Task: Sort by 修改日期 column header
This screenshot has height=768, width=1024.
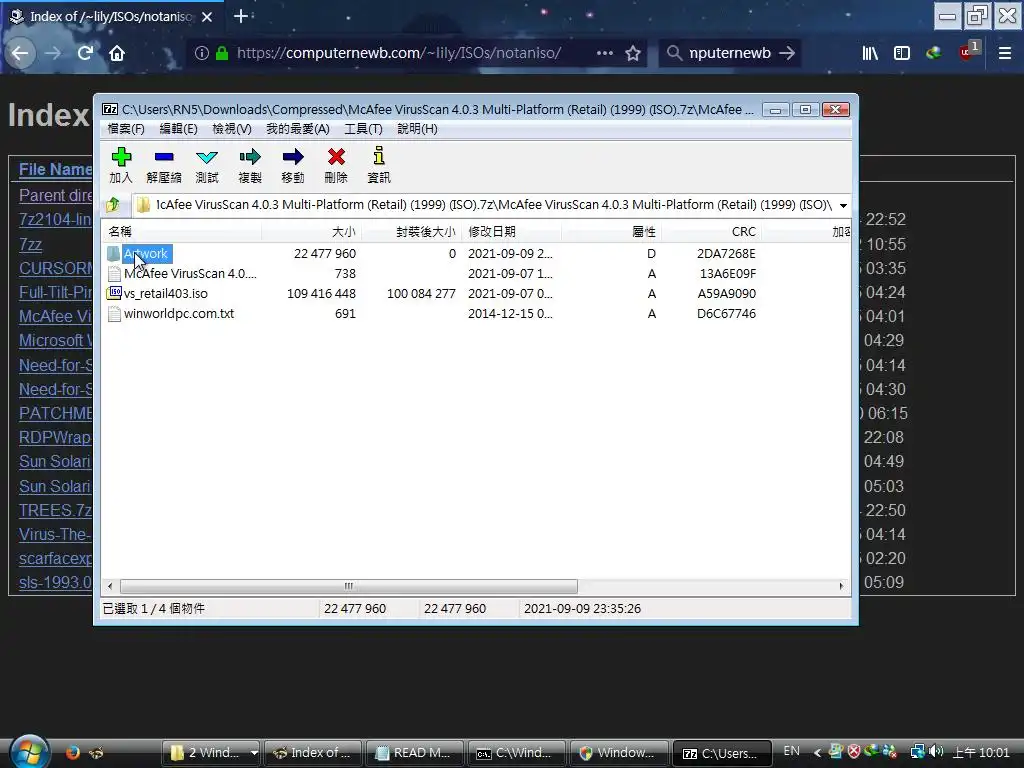Action: pos(511,231)
